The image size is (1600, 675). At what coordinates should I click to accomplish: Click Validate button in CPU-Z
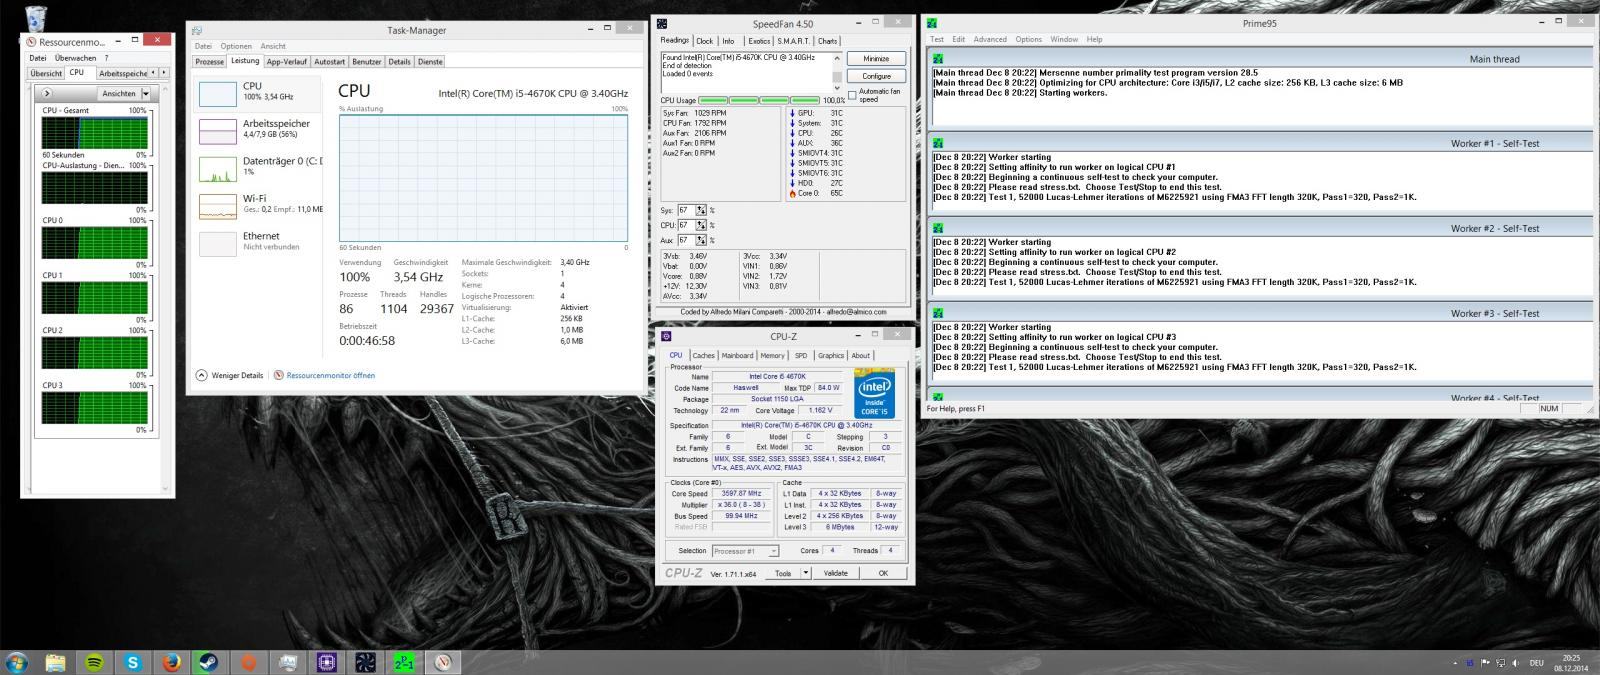click(835, 573)
